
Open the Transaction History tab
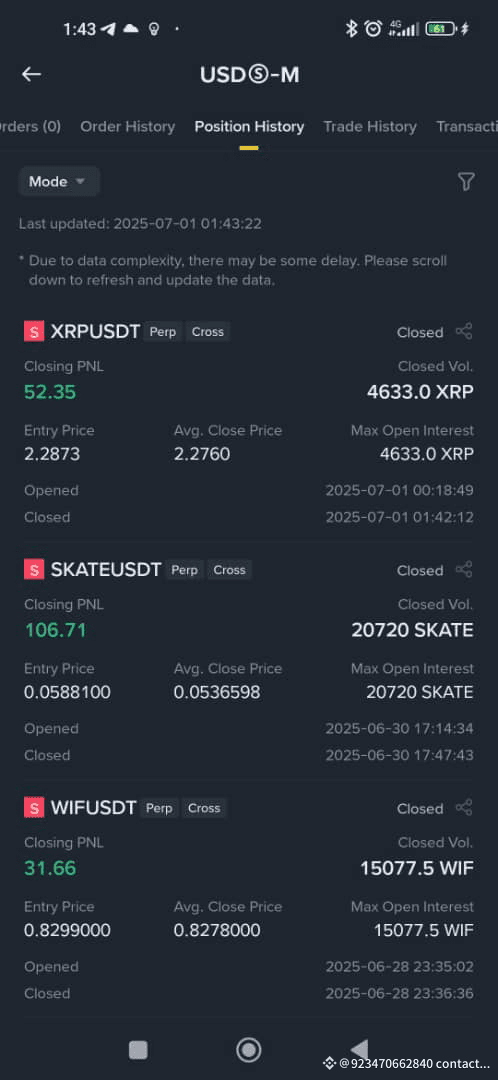[x=467, y=127]
